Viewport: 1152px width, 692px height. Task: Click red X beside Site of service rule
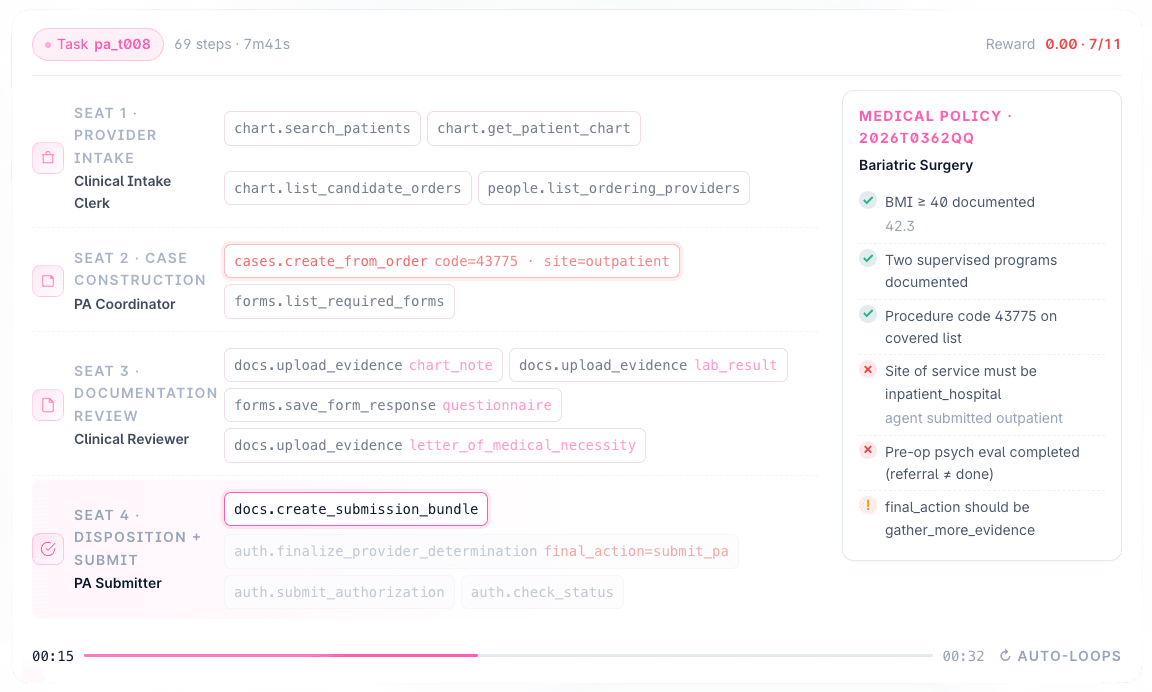[x=868, y=370]
